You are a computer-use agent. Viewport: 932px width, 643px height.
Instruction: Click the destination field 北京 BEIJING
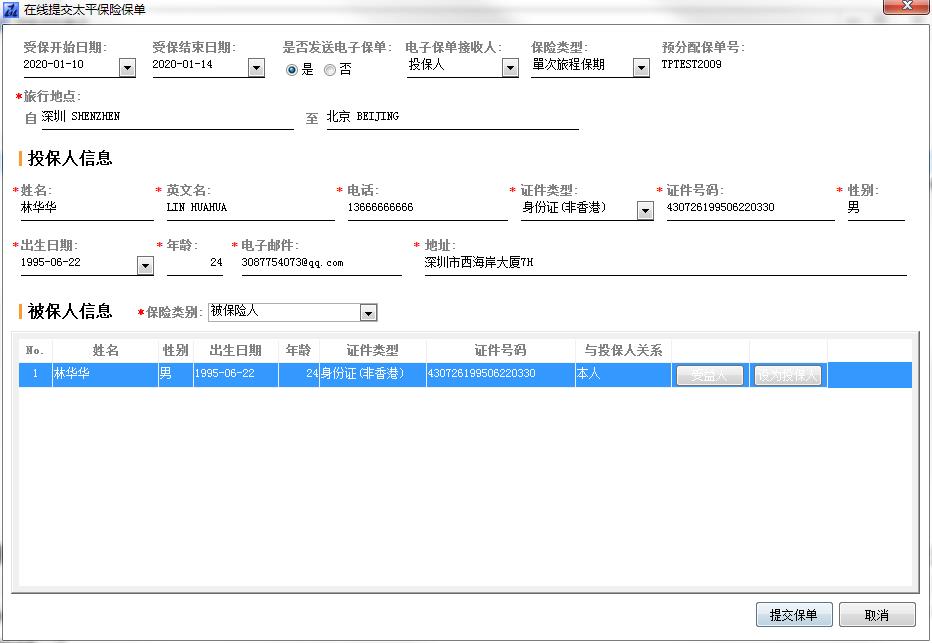(x=452, y=117)
